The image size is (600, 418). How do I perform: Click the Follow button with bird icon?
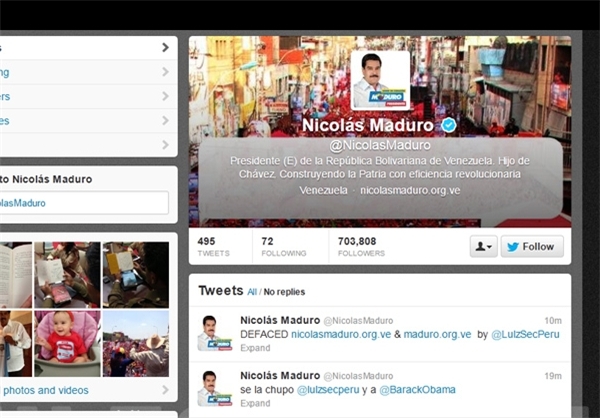pos(532,246)
